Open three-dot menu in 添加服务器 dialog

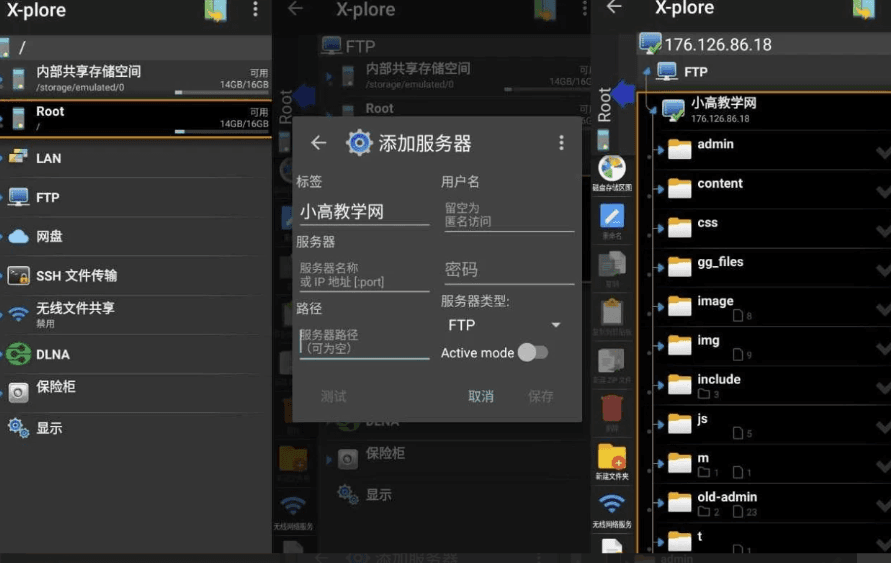coord(561,143)
